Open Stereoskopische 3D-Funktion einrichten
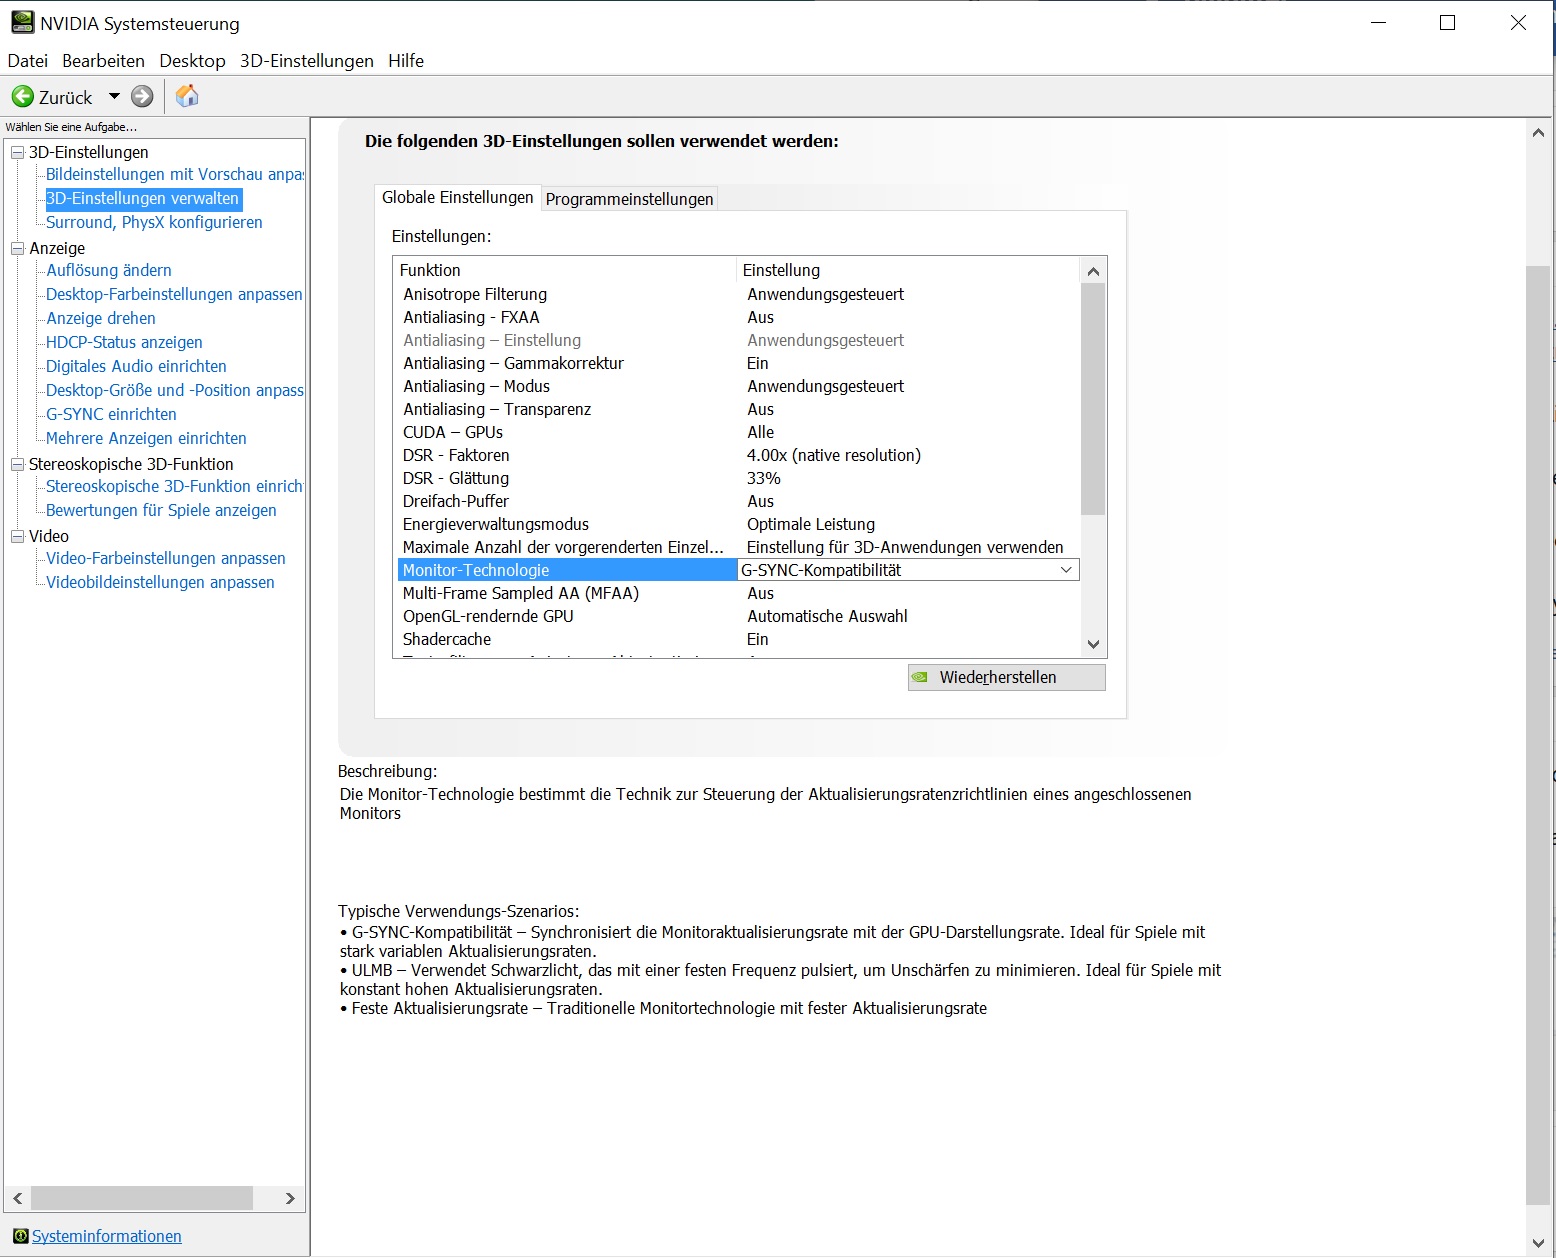This screenshot has width=1556, height=1258. (x=175, y=486)
